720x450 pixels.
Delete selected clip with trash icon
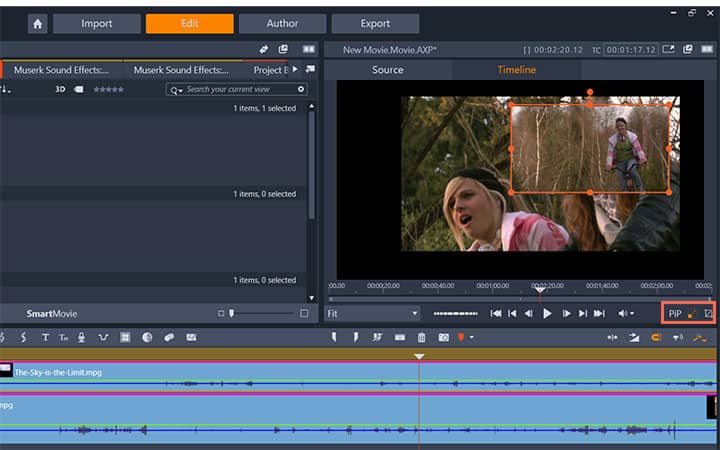421,338
